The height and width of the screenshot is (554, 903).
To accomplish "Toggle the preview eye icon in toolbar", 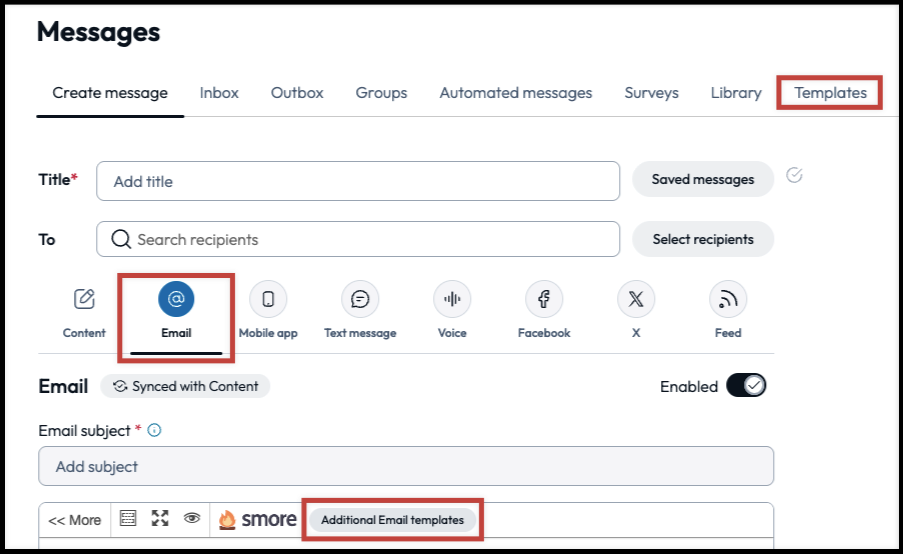I will coord(192,518).
